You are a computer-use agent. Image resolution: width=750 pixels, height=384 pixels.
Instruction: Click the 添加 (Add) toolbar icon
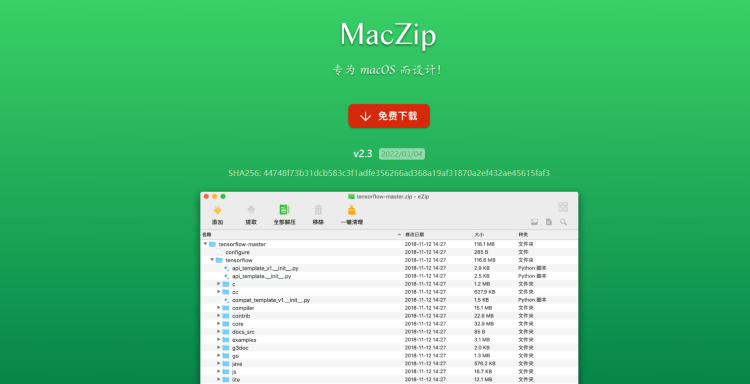point(218,210)
